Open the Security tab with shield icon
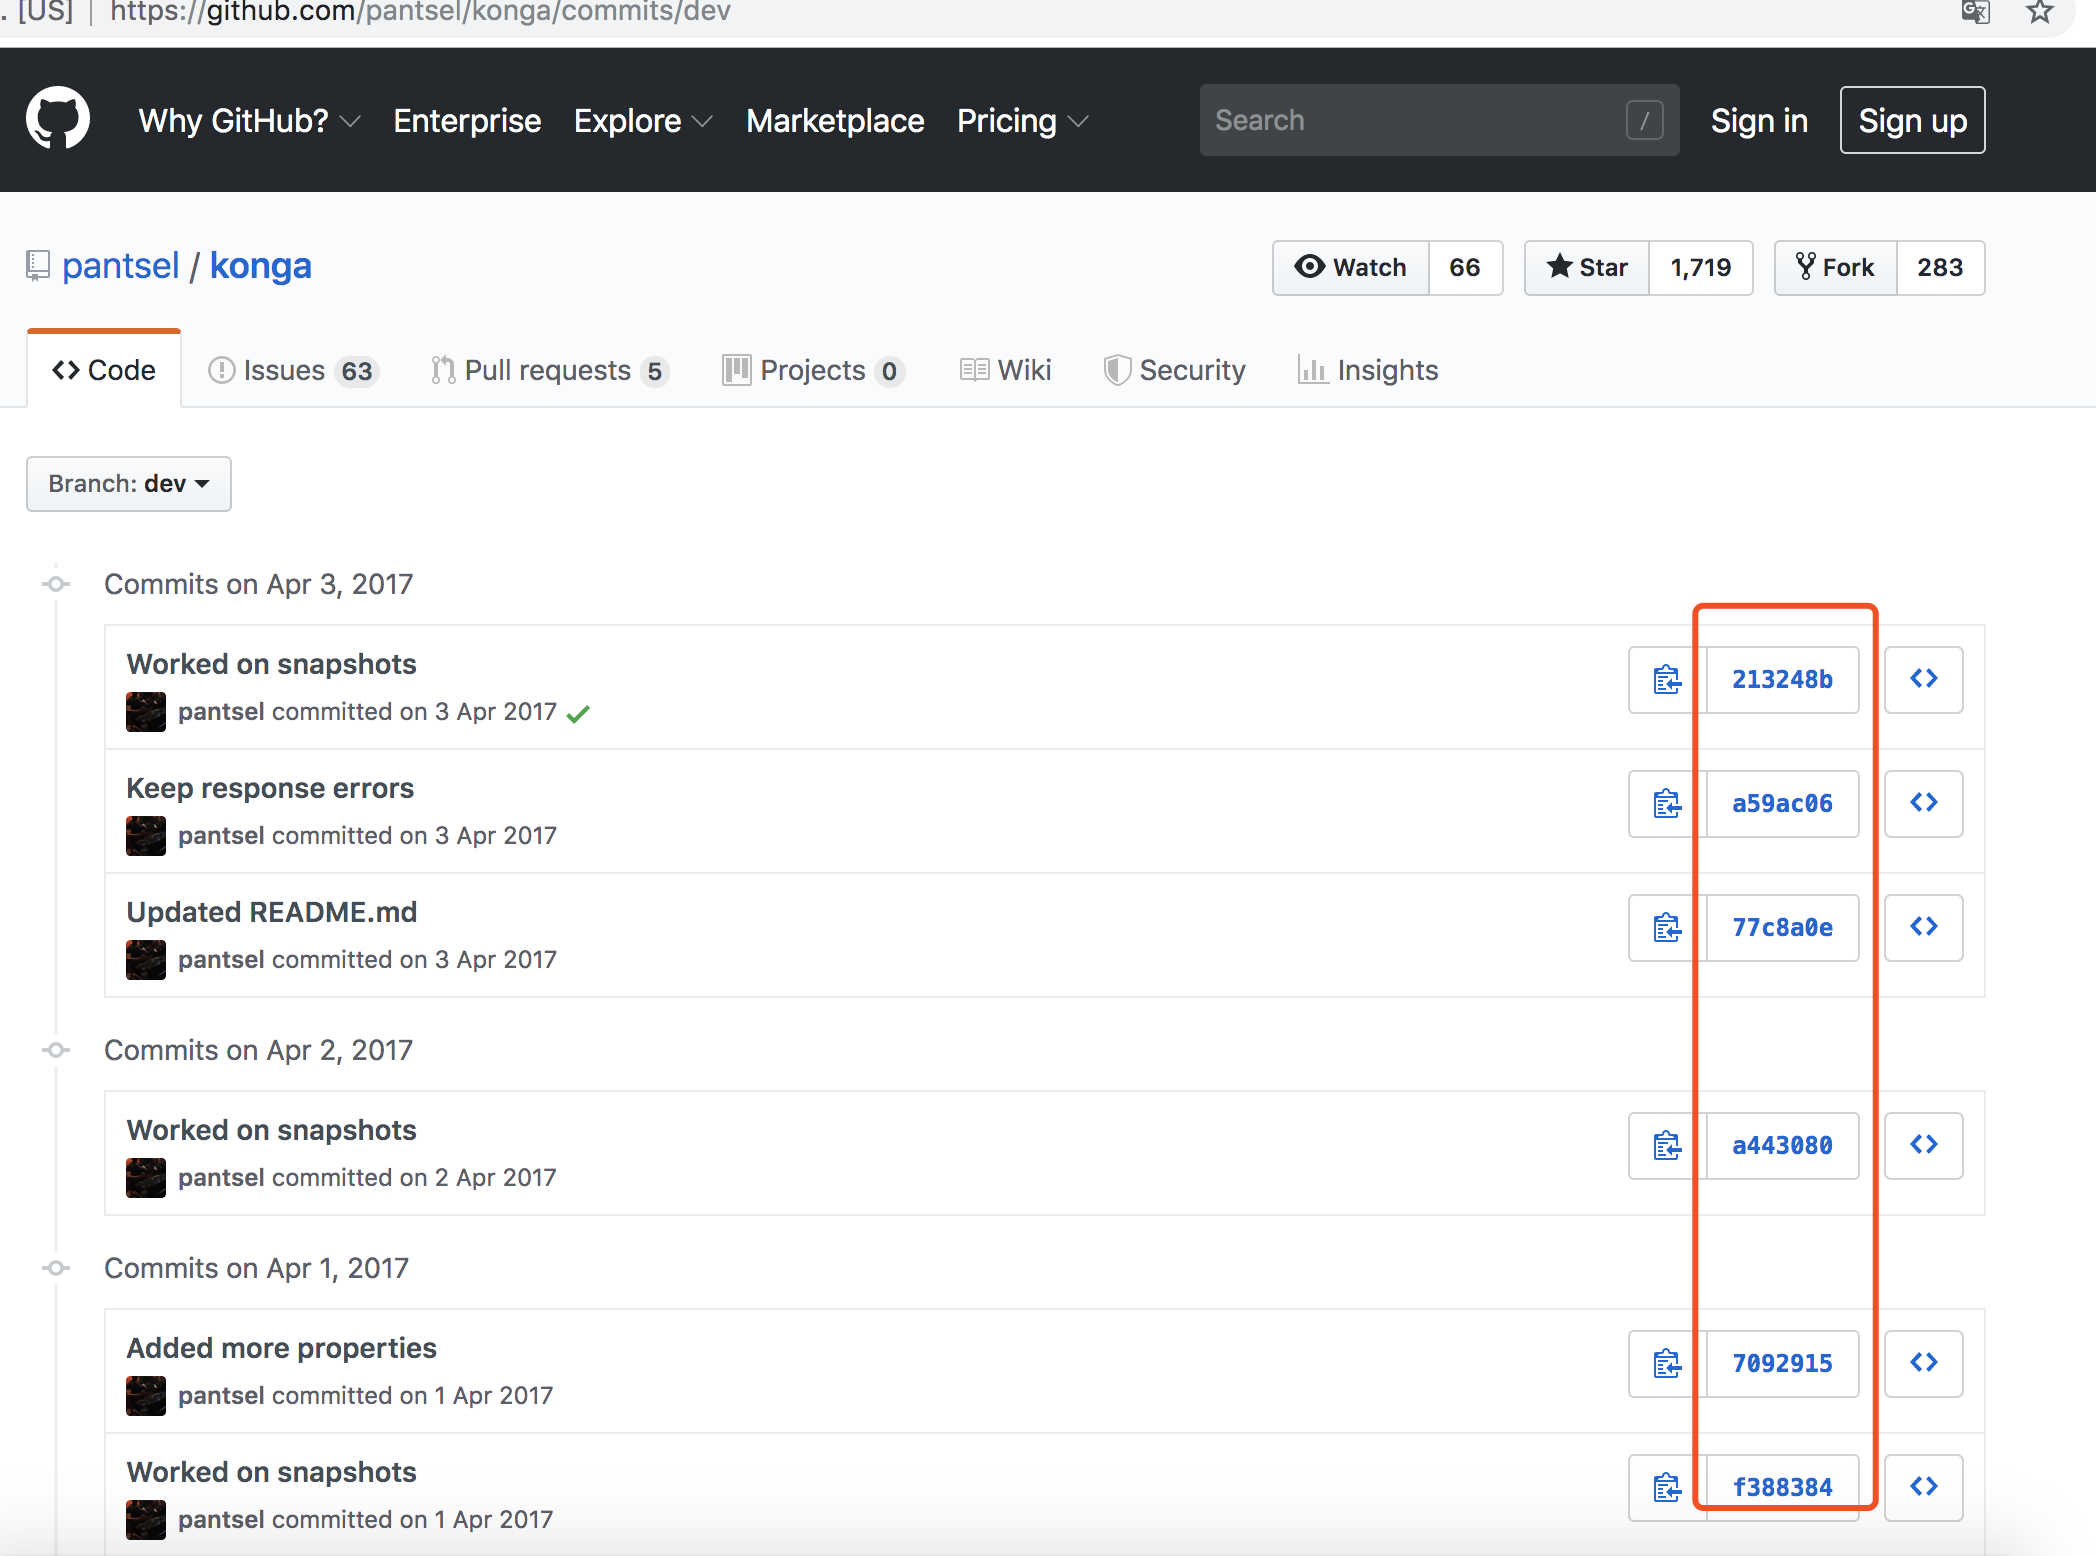 coord(1175,370)
